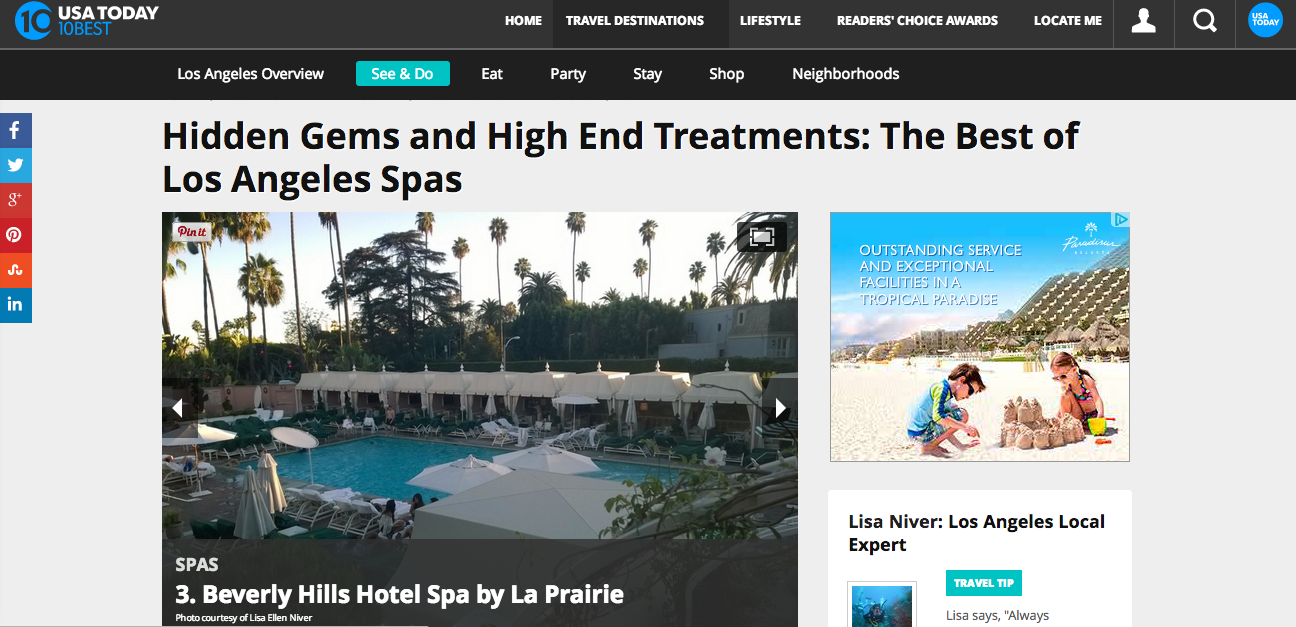View slideshow in fullscreen mode
This screenshot has width=1296, height=627.
click(762, 237)
